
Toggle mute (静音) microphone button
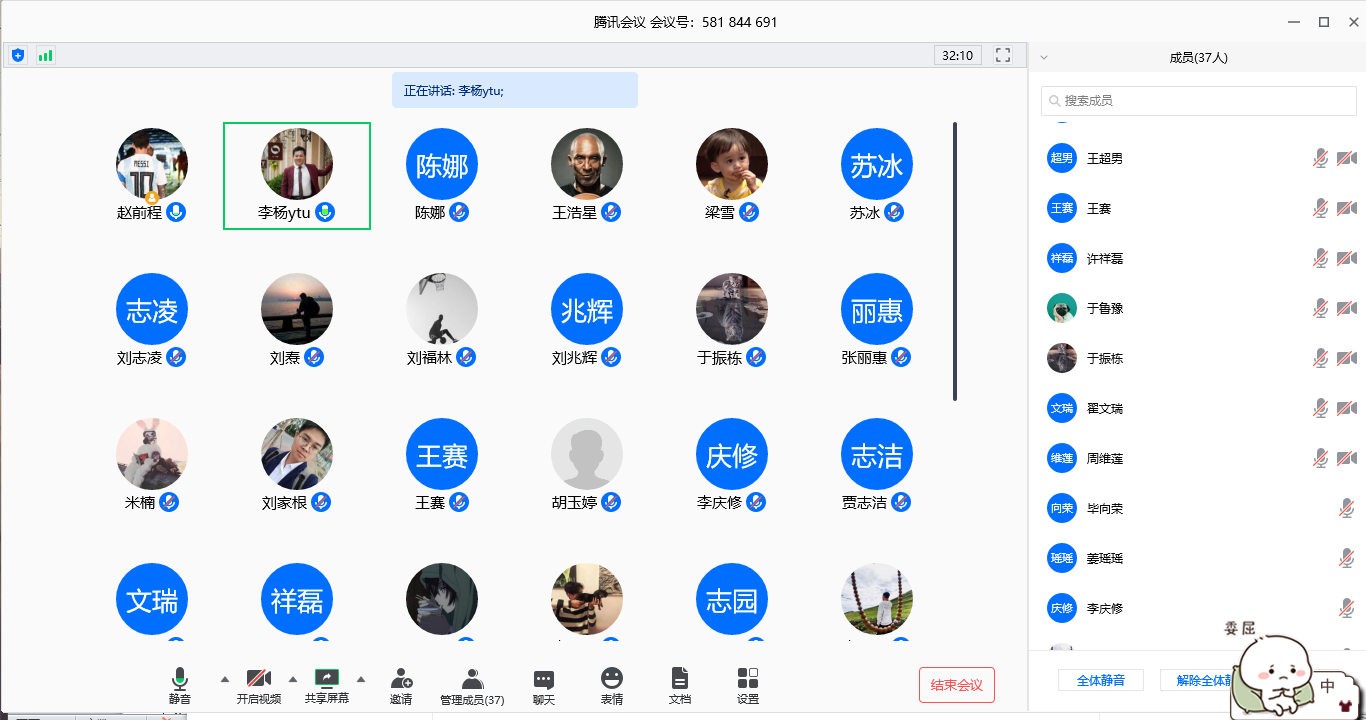(x=180, y=680)
